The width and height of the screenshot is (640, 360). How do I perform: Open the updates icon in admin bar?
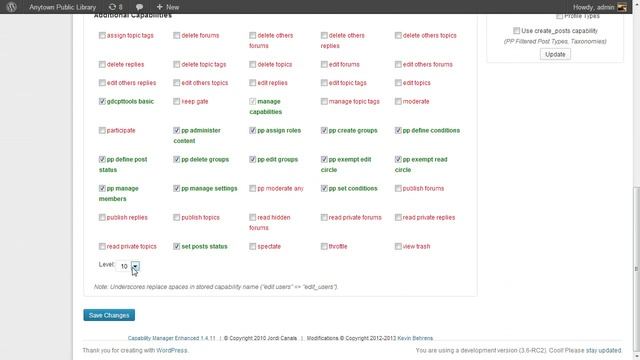[x=116, y=7]
